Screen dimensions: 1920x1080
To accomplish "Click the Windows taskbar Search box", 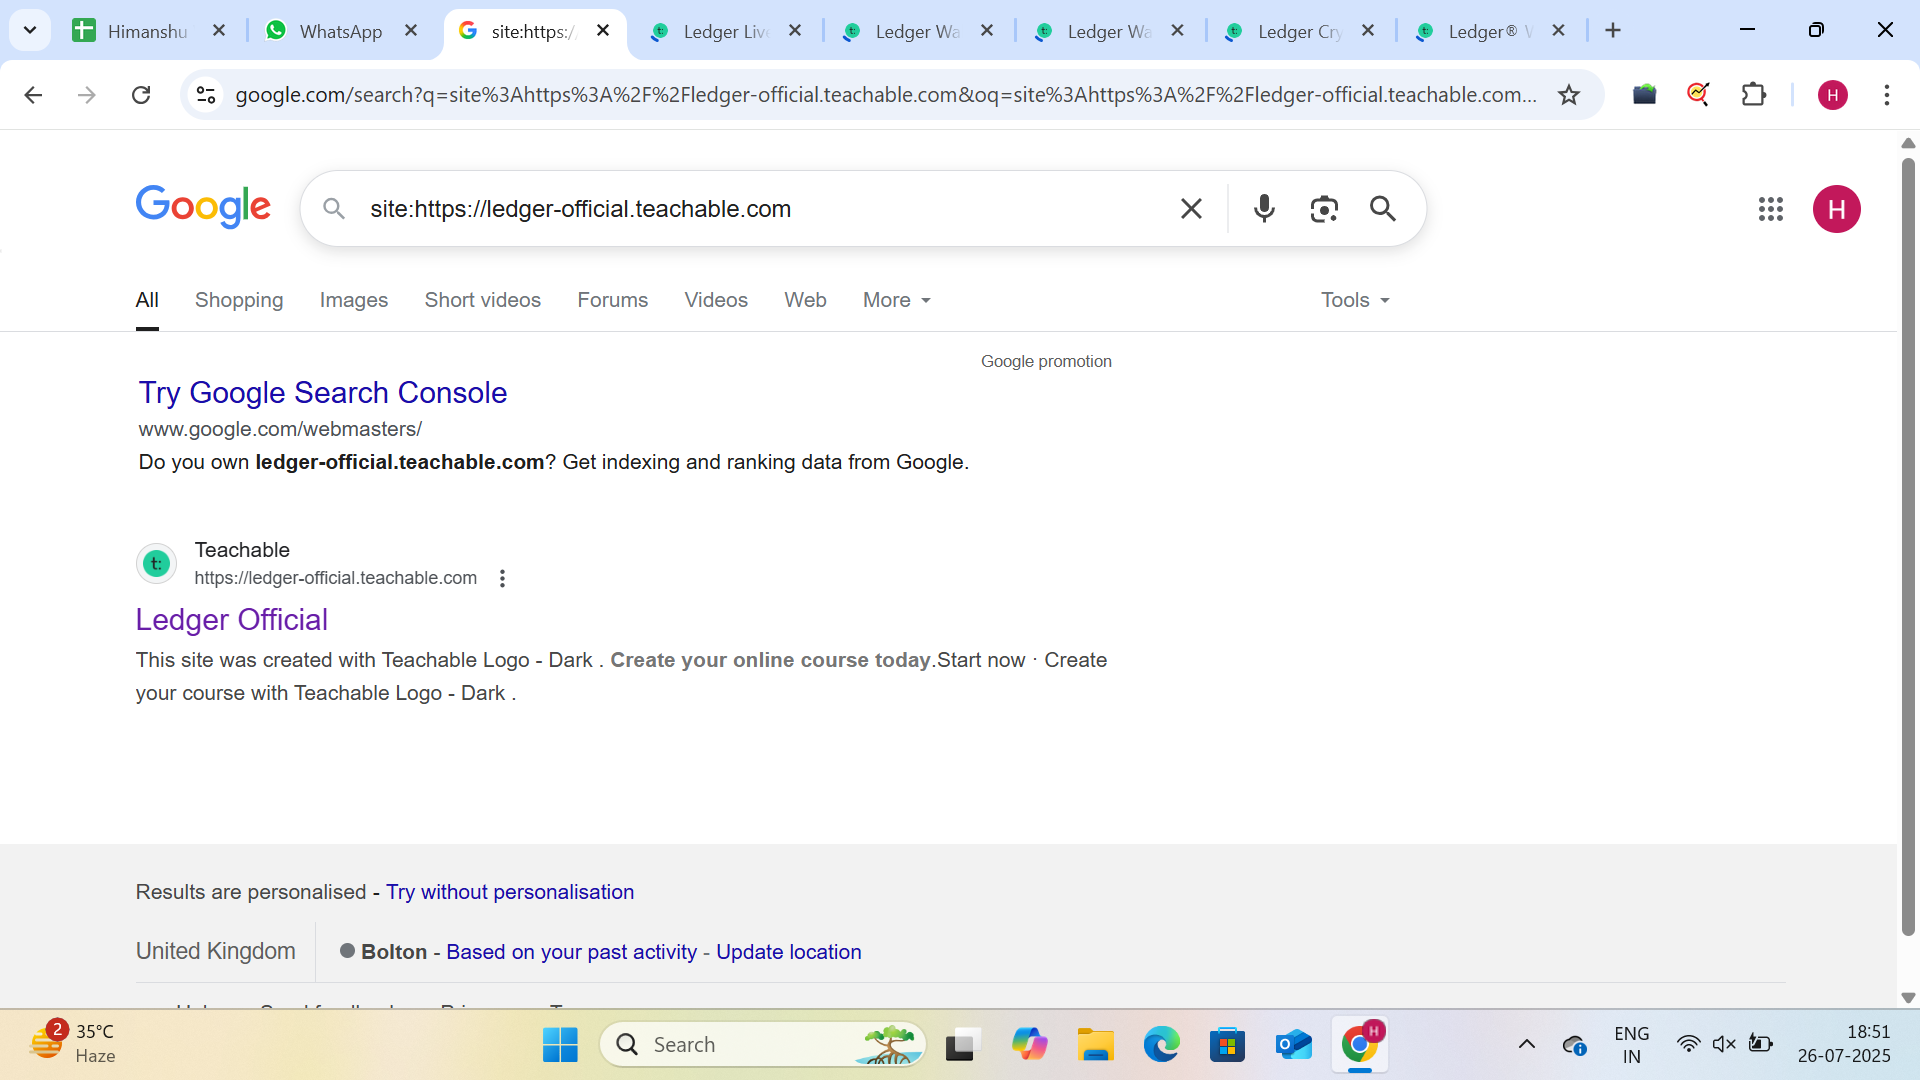I will [x=763, y=1045].
